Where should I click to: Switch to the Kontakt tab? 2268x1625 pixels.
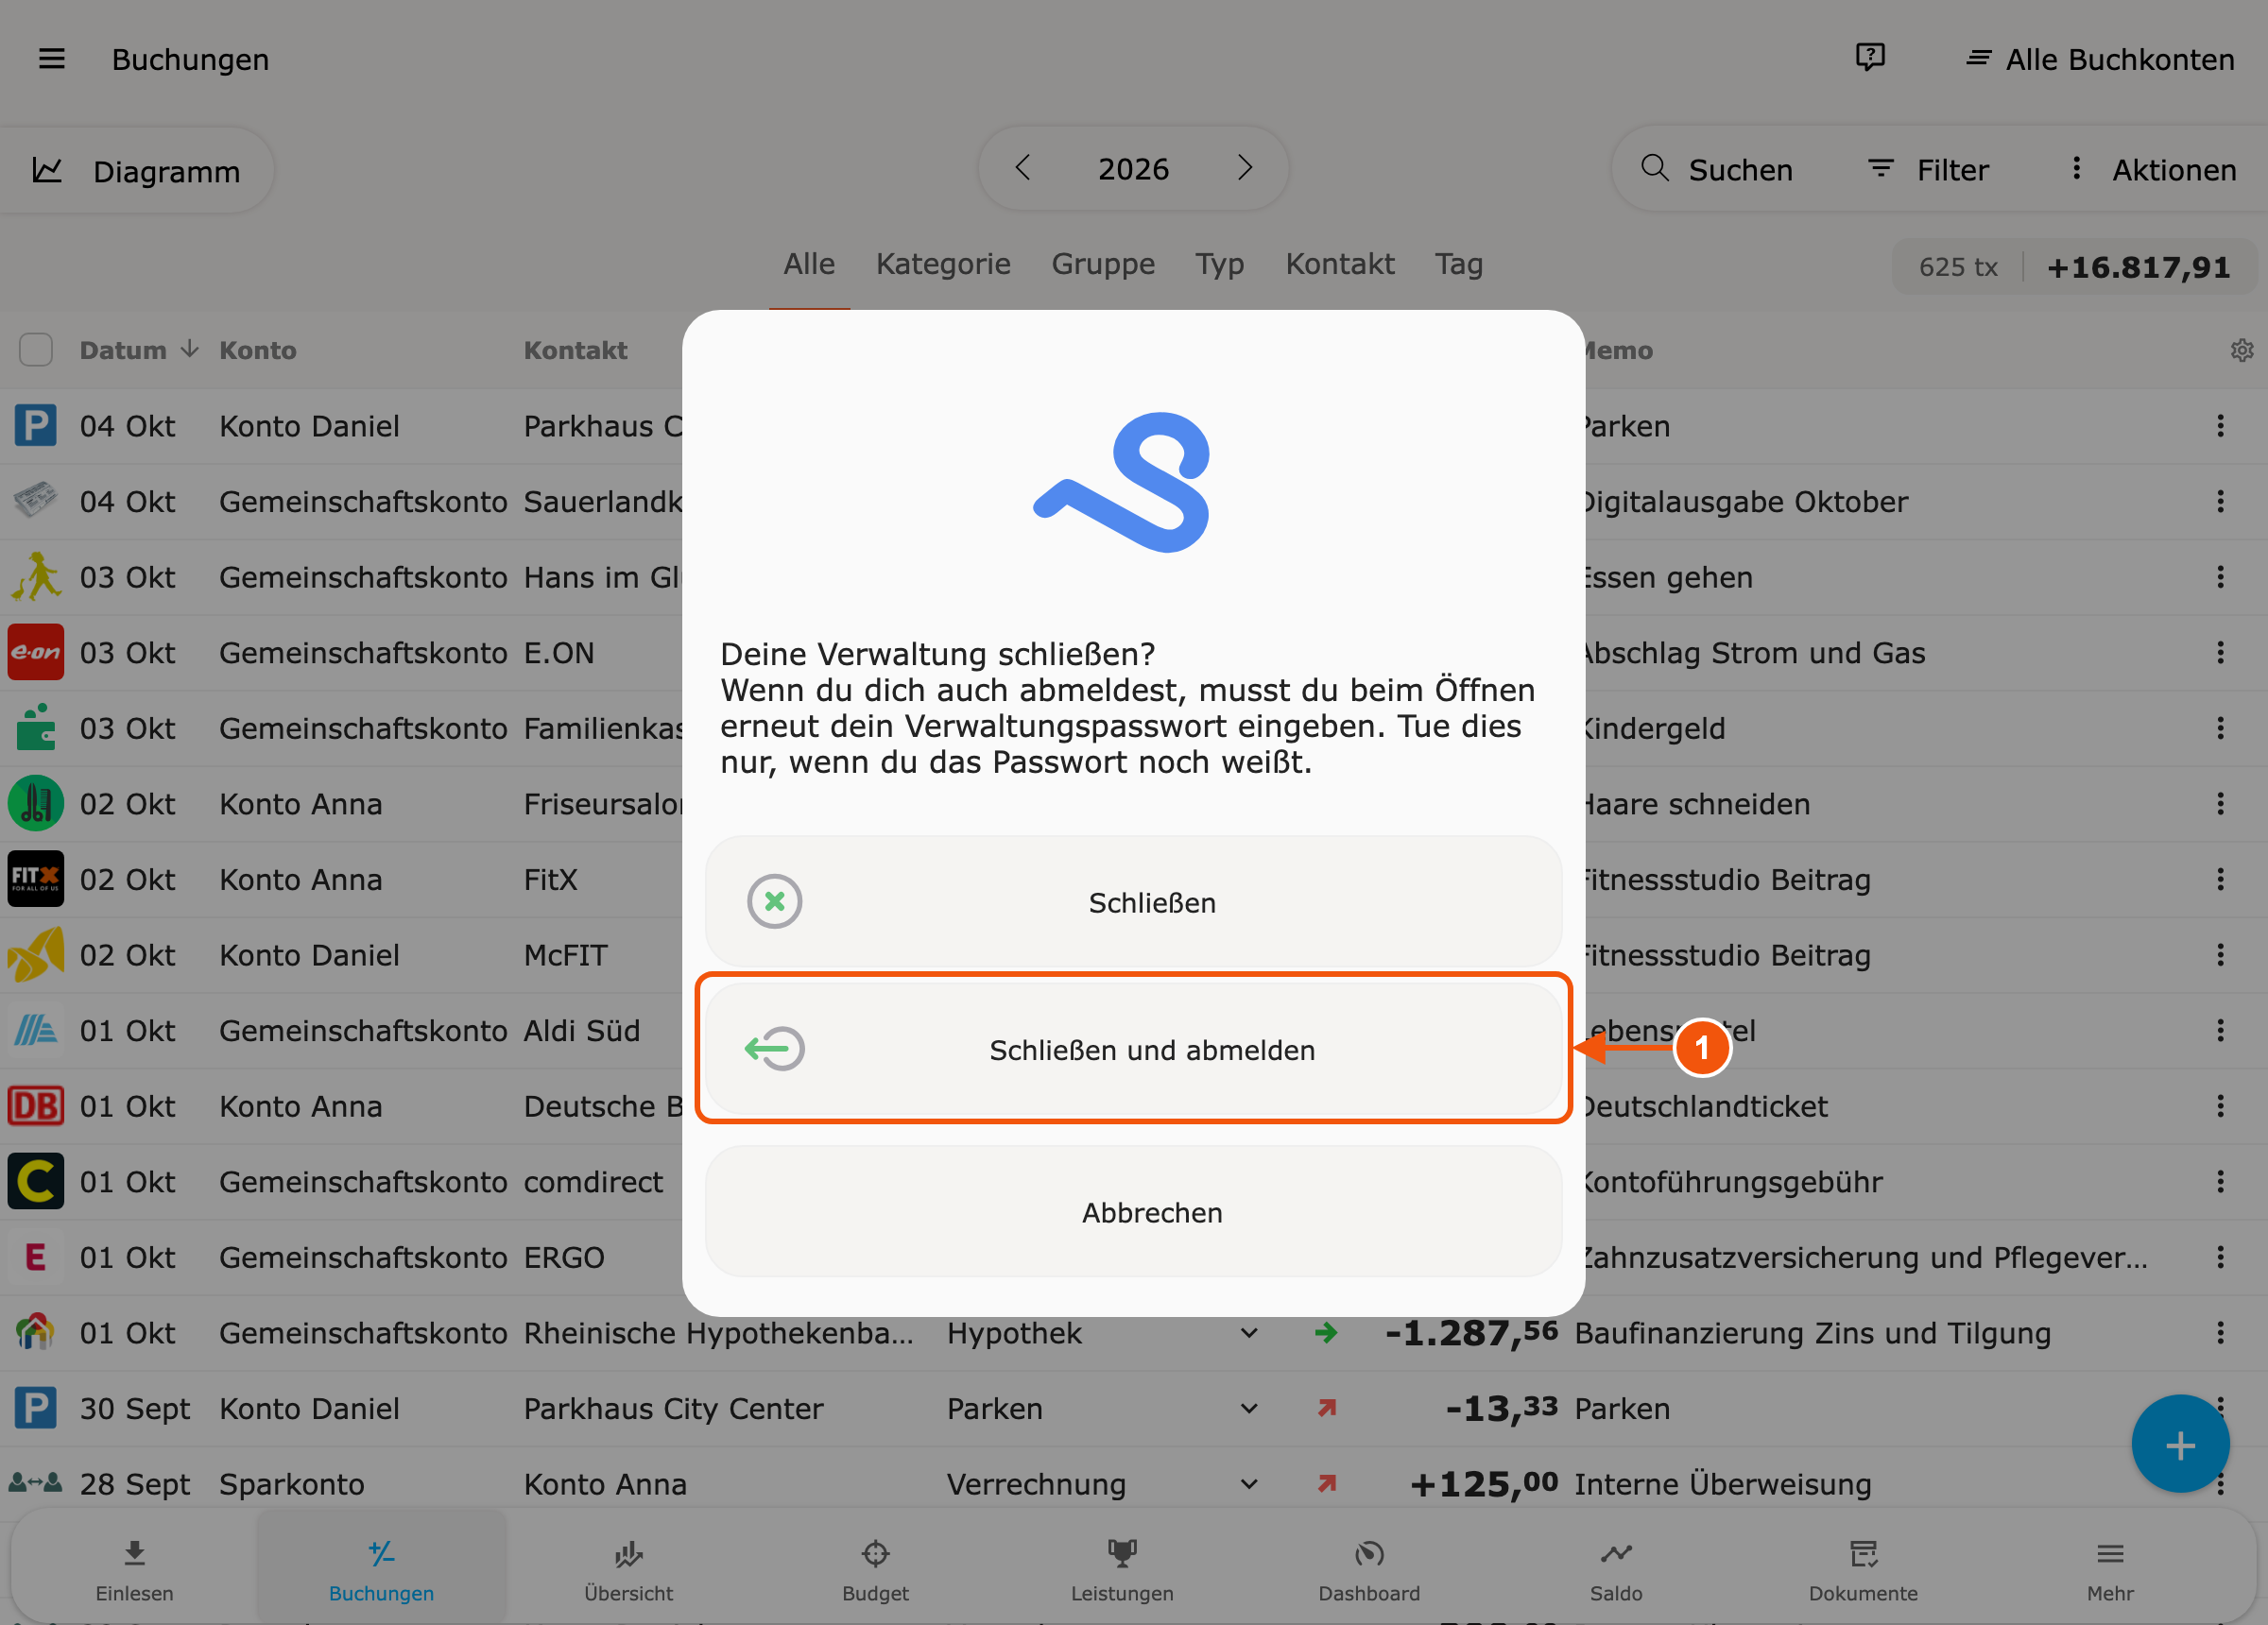(x=1339, y=264)
